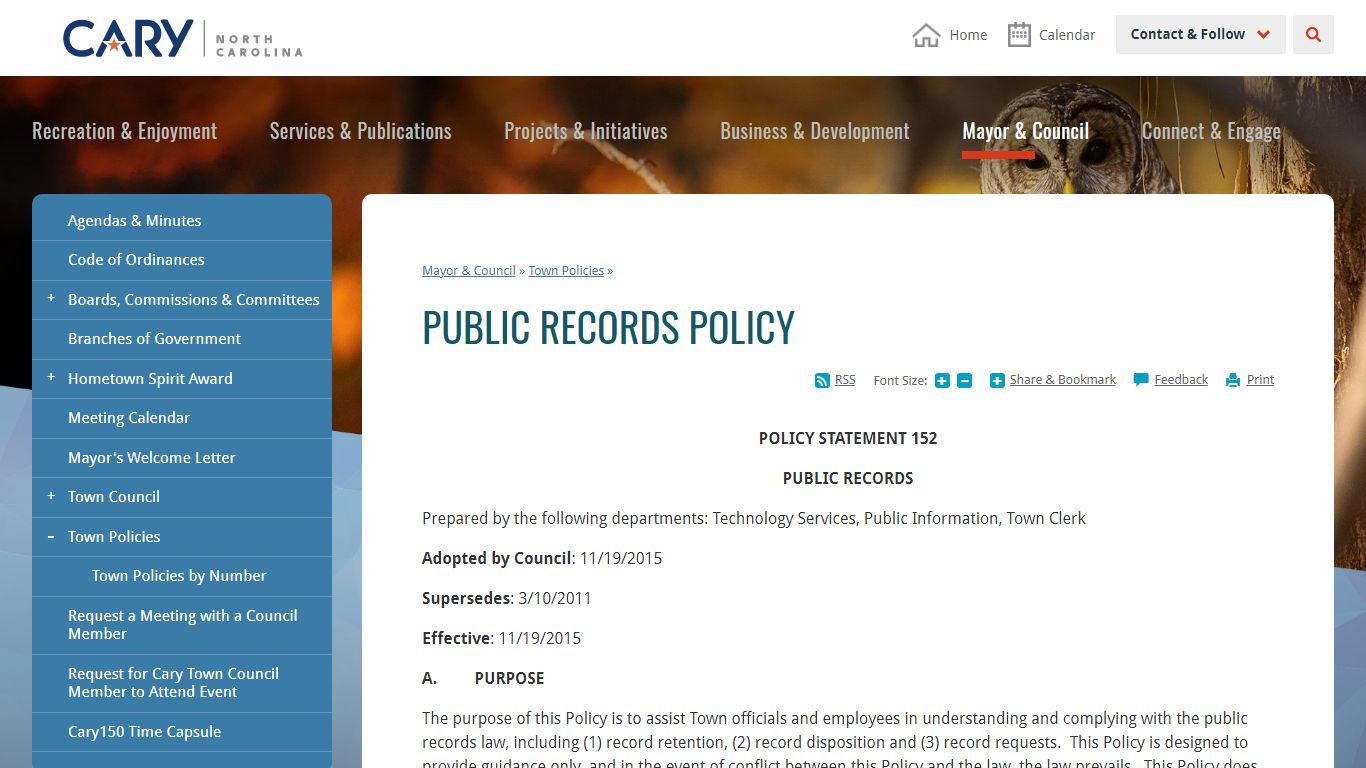Open Projects & Initiatives menu

585,131
